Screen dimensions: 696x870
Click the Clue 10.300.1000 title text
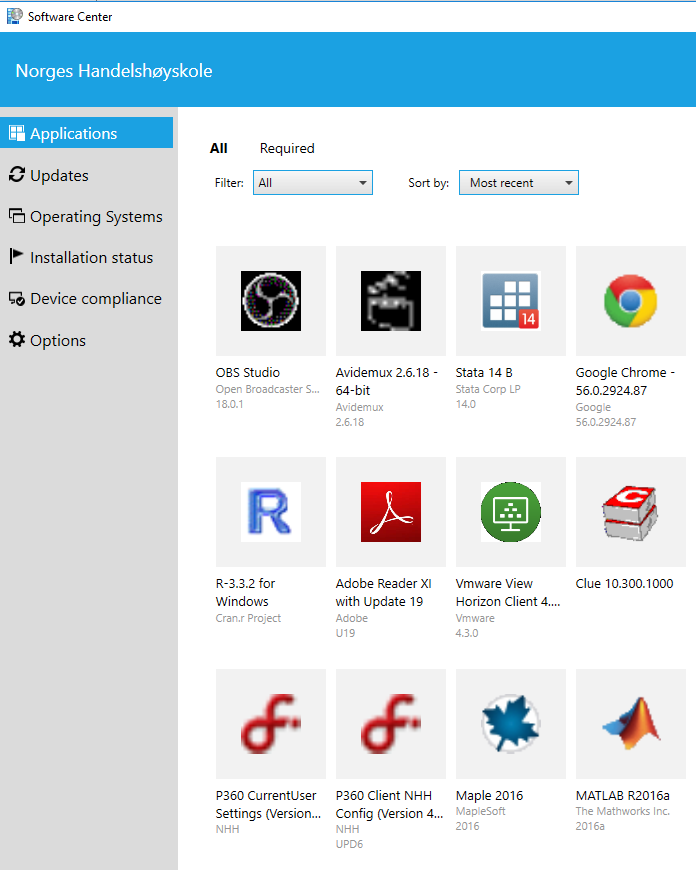click(x=624, y=583)
